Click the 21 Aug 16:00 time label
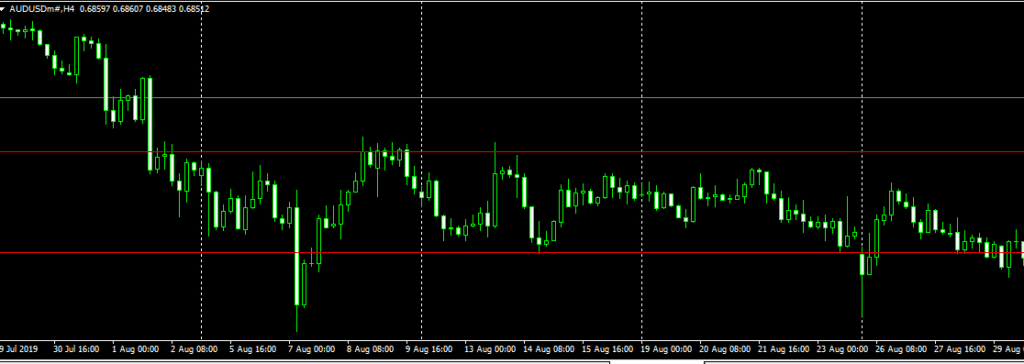 (783, 349)
